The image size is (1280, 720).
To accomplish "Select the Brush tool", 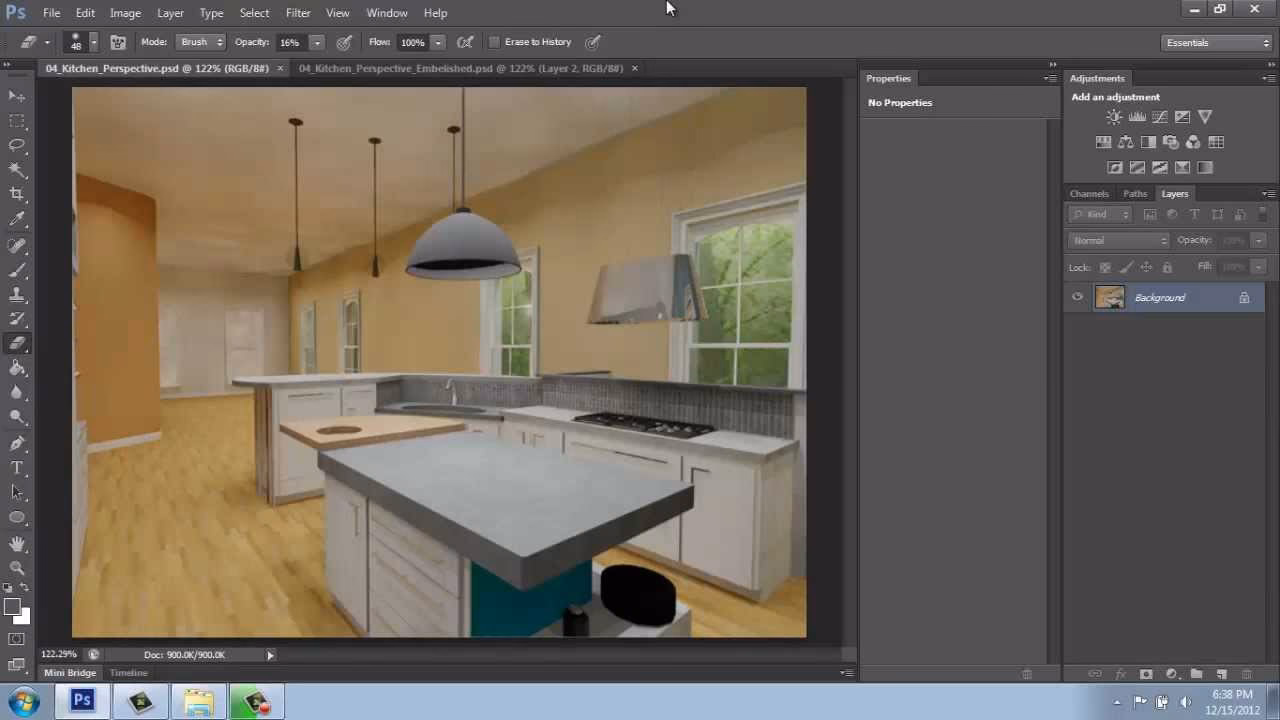I will [x=17, y=268].
